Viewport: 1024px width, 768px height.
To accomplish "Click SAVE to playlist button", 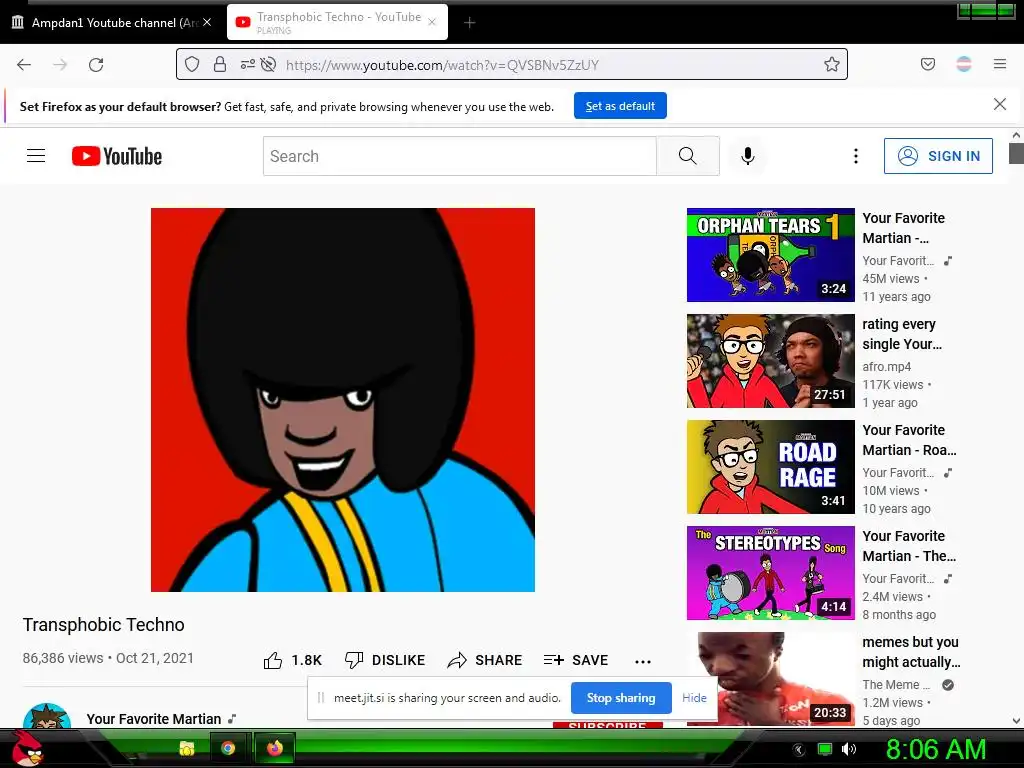I will [x=575, y=660].
